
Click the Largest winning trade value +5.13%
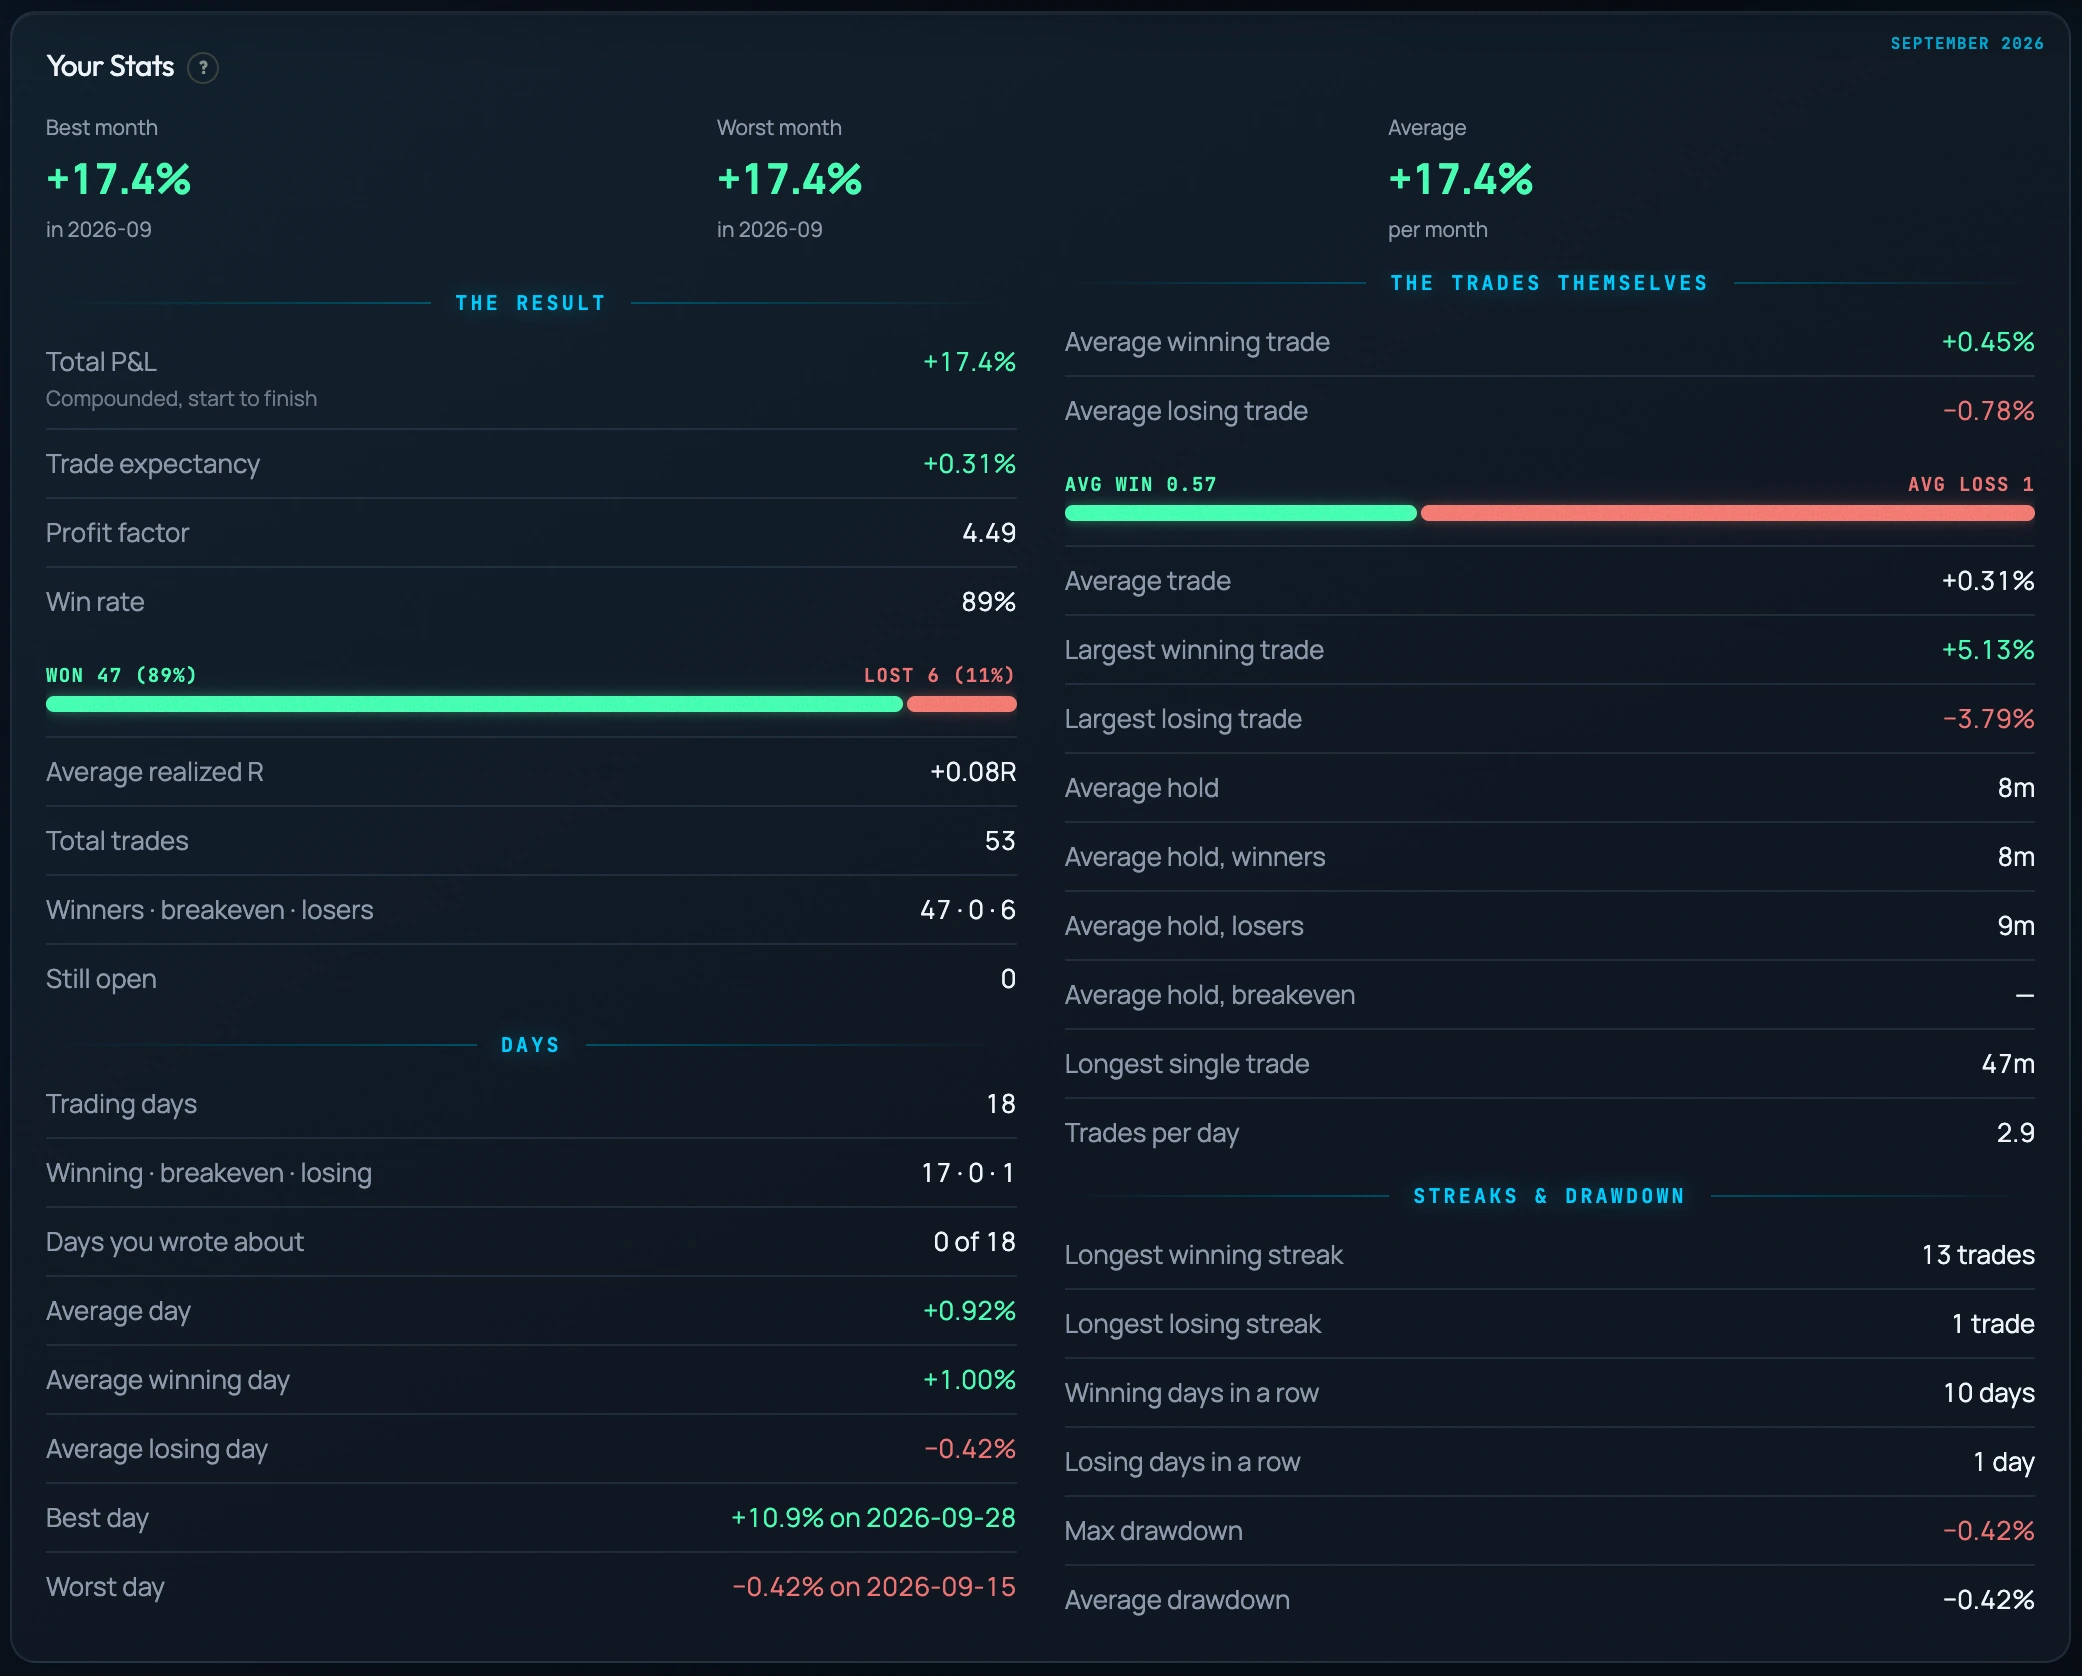pyautogui.click(x=1988, y=650)
